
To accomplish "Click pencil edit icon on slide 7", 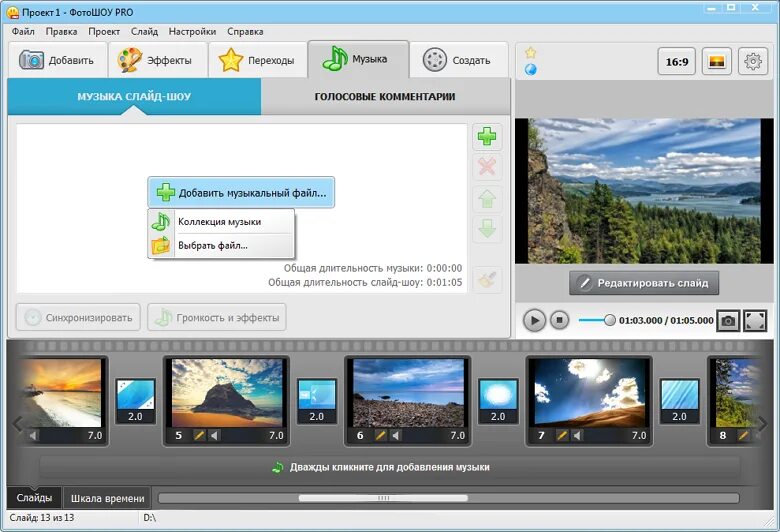I will (562, 436).
